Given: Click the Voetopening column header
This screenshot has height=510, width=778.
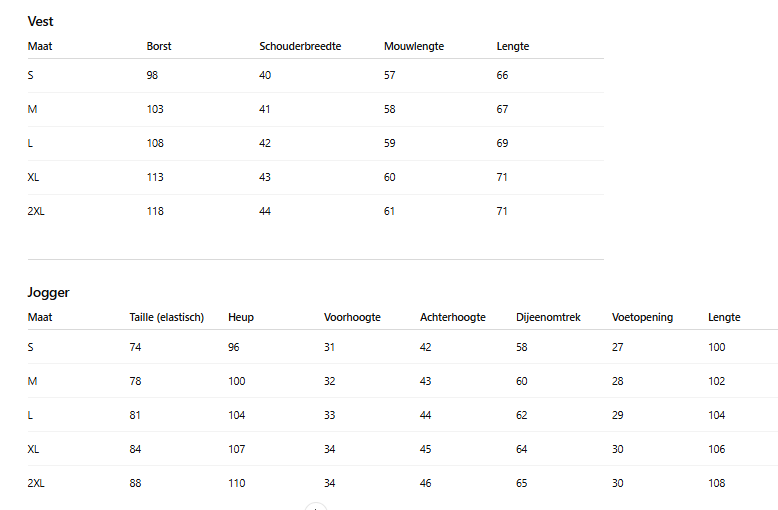Looking at the screenshot, I should [x=642, y=318].
